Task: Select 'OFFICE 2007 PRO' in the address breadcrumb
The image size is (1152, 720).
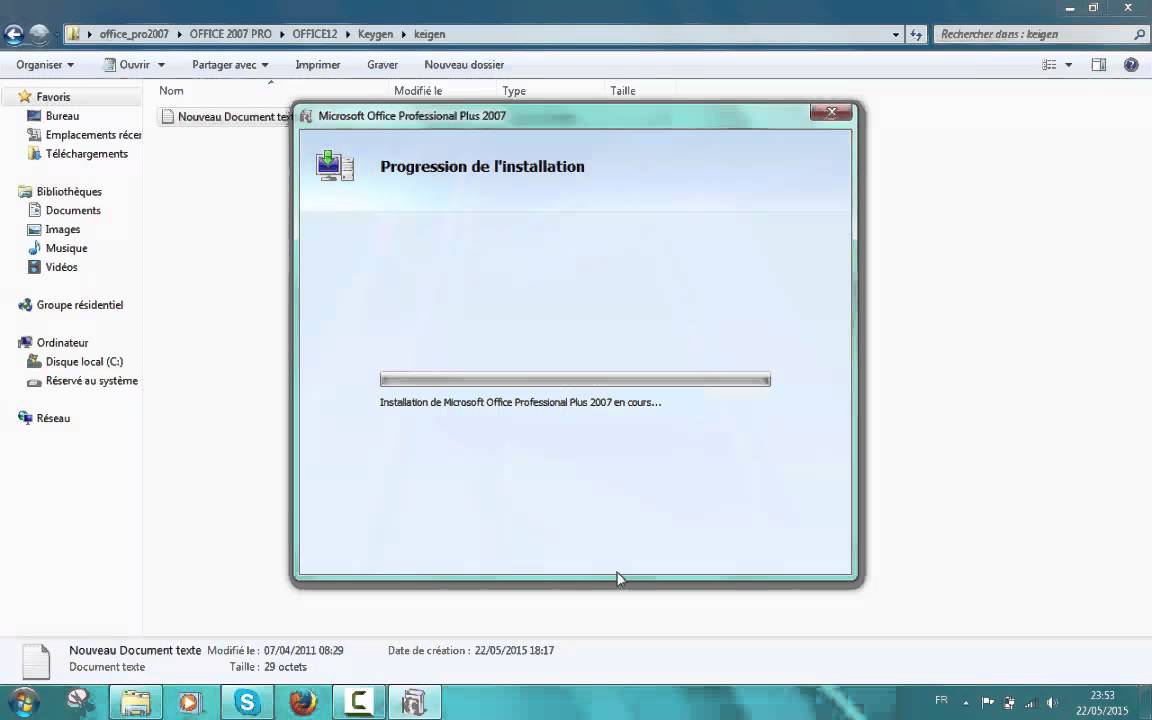Action: point(231,35)
